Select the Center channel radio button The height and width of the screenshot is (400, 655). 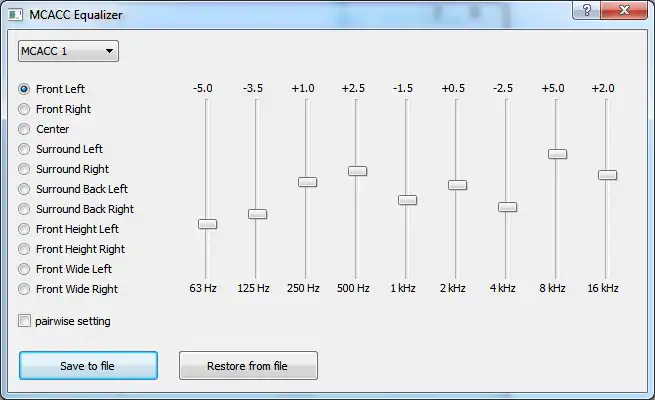[x=24, y=129]
